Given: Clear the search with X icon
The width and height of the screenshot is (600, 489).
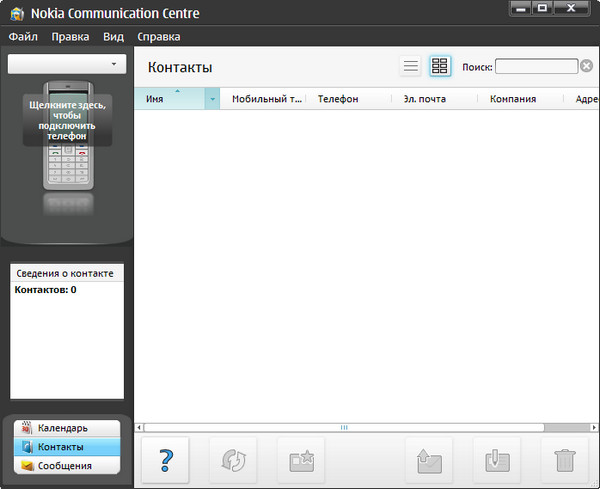Looking at the screenshot, I should click(586, 66).
